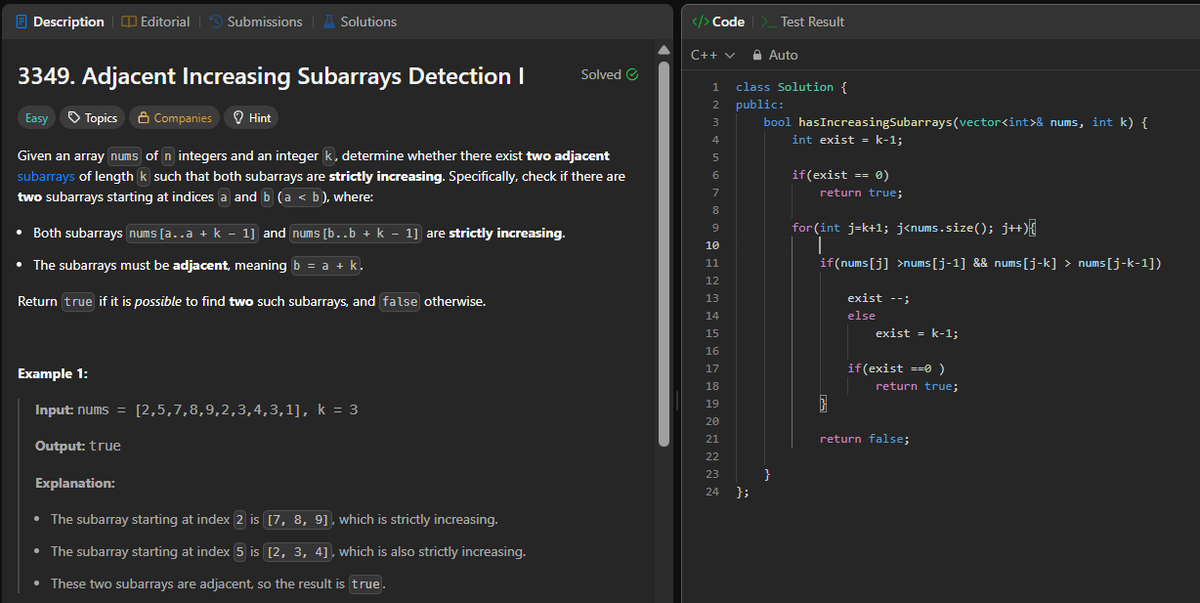This screenshot has width=1200, height=603.
Task: Click the Auto label in editor toolbar
Action: [x=784, y=55]
